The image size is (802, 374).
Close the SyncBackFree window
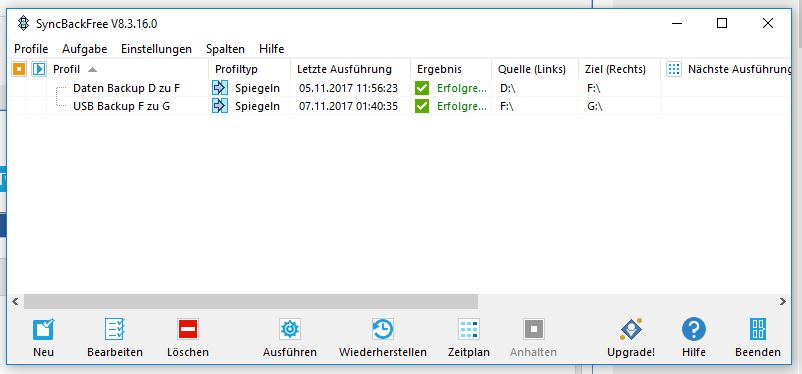pos(767,23)
